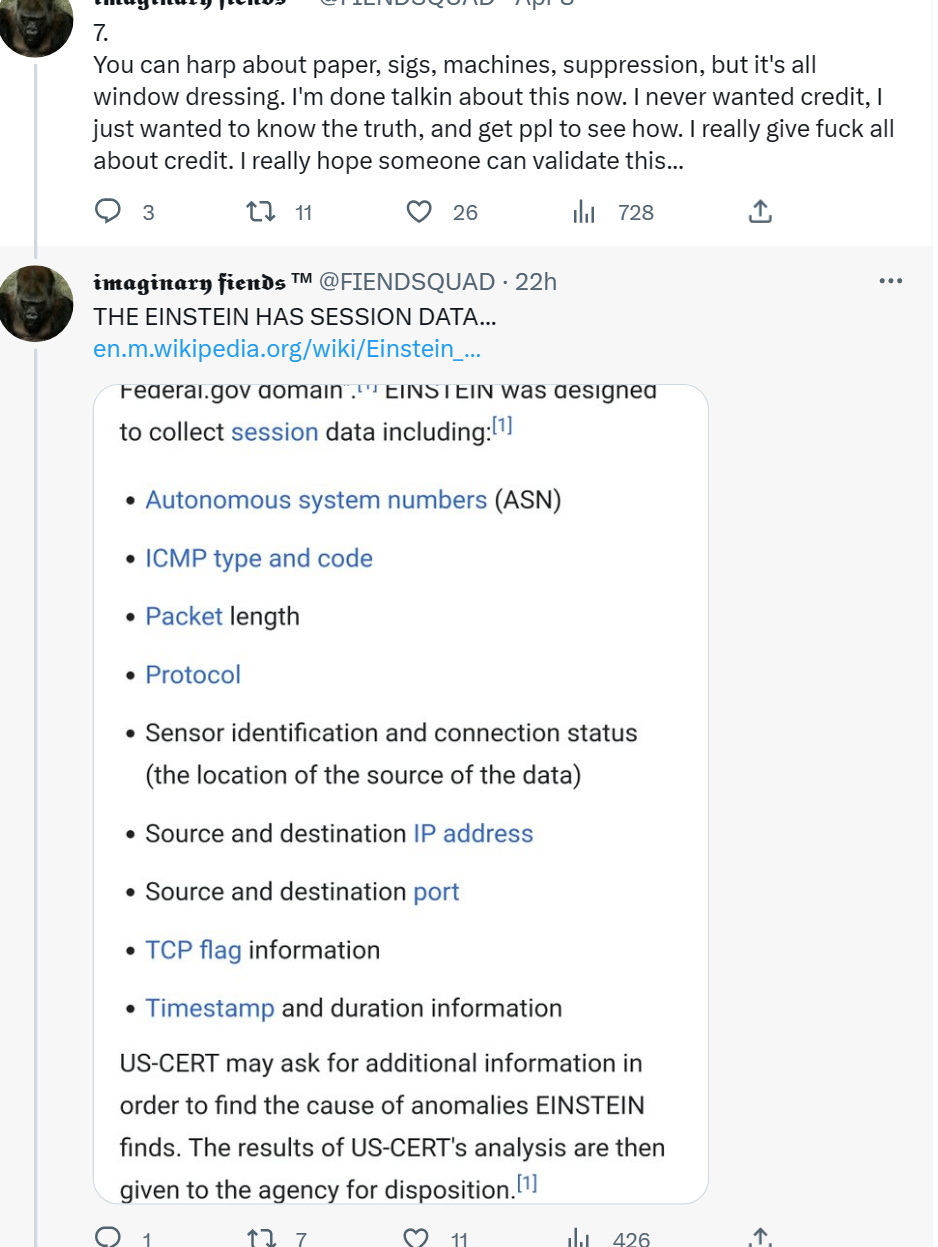This screenshot has width=938, height=1247.
Task: Reply to the EINSTEIN session data tweet
Action: click(x=107, y=1238)
